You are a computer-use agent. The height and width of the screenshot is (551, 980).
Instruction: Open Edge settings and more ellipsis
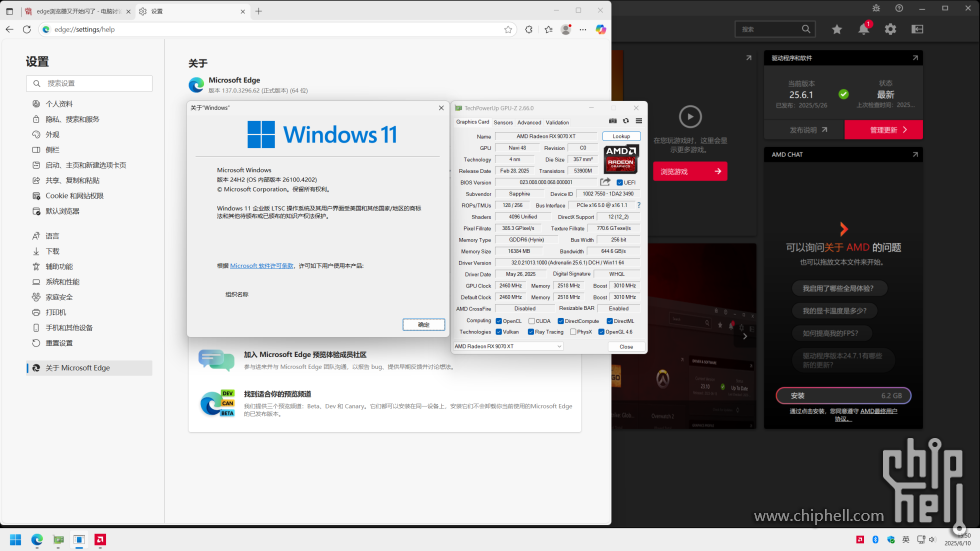(583, 29)
